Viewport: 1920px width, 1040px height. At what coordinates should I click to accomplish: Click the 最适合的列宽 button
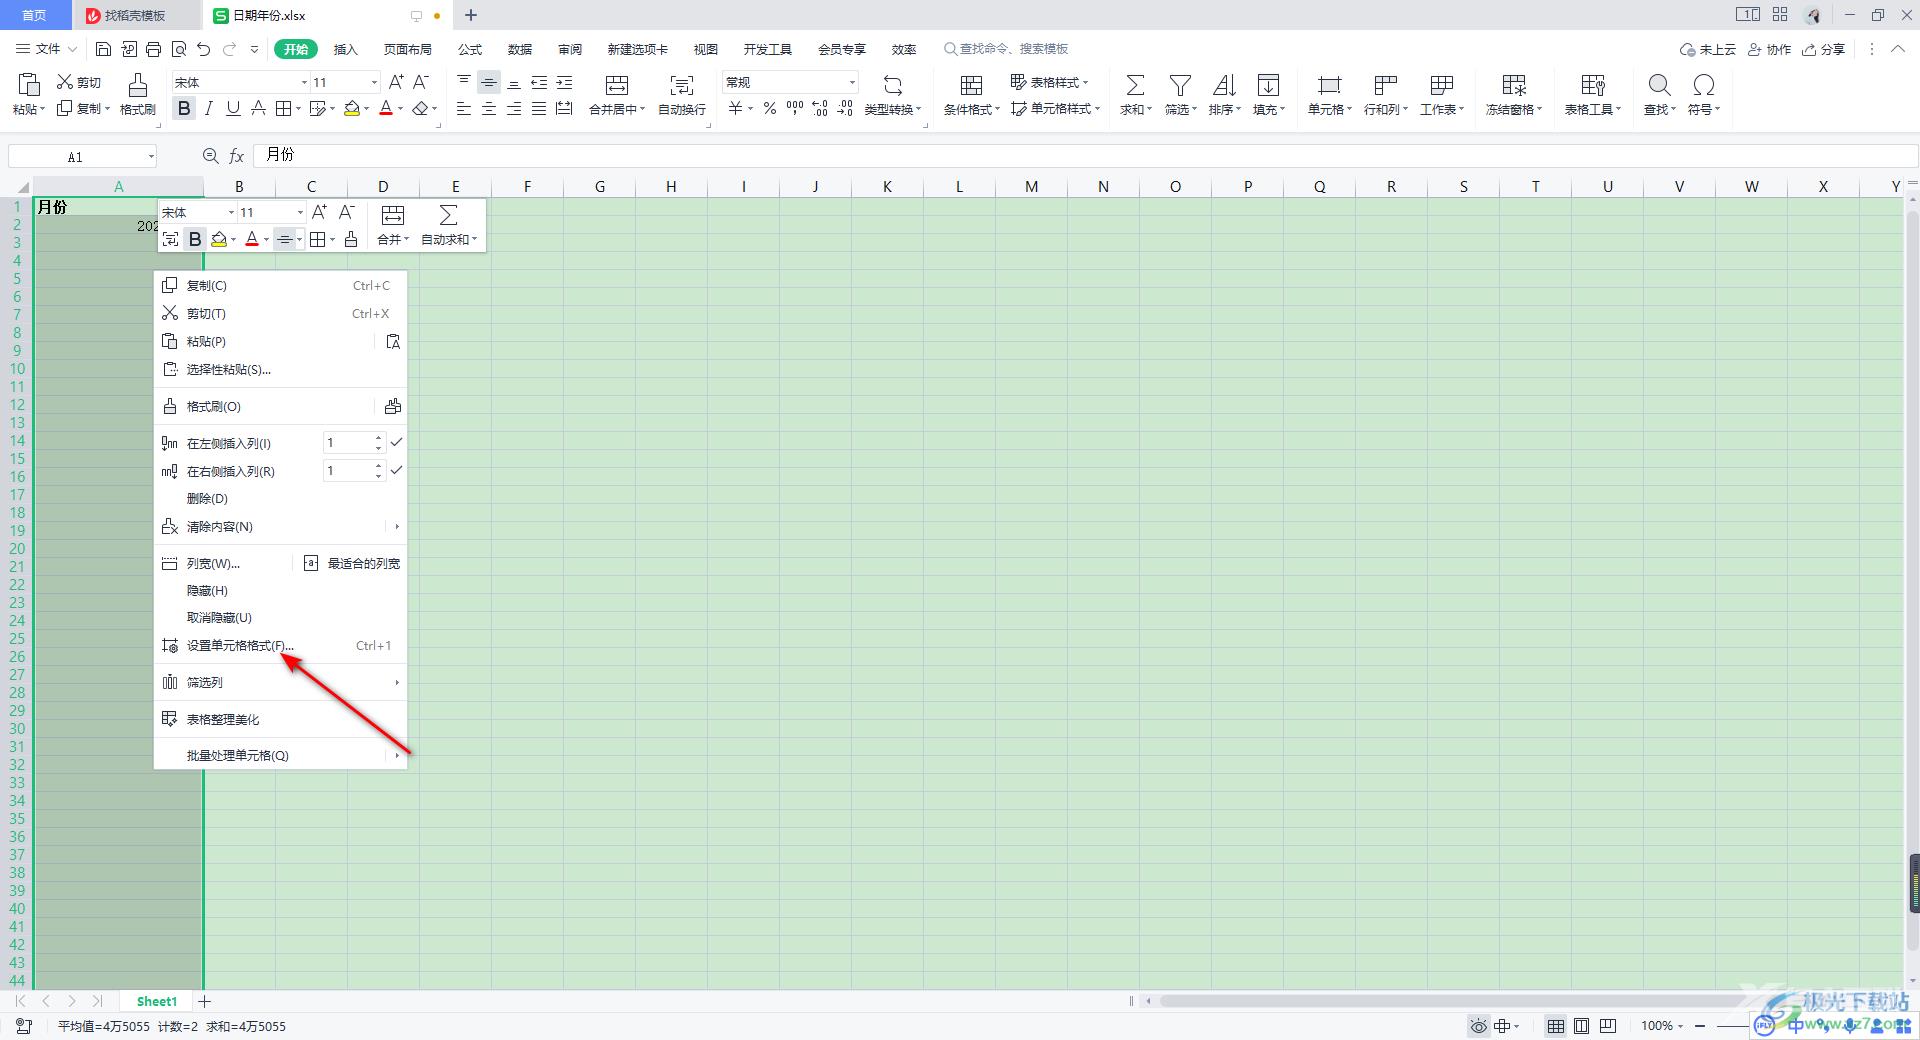351,563
